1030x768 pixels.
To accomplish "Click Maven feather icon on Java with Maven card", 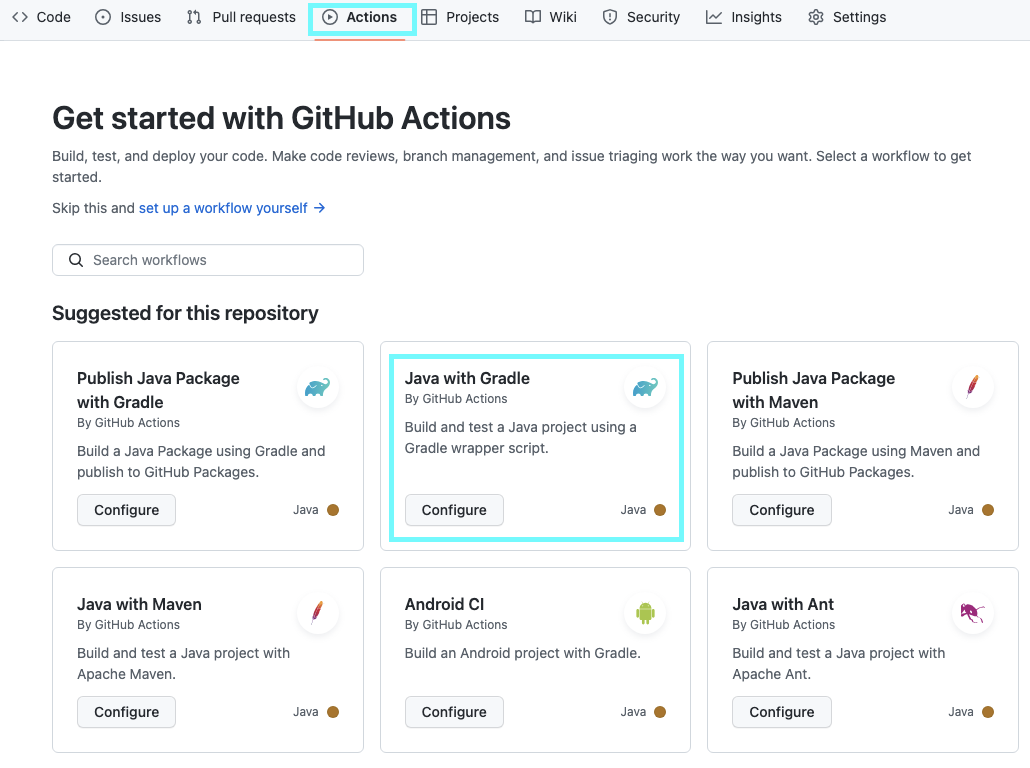I will (x=318, y=612).
